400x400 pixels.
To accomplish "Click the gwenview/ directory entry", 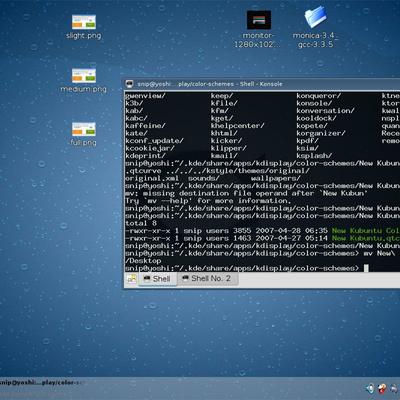I will click(x=145, y=96).
